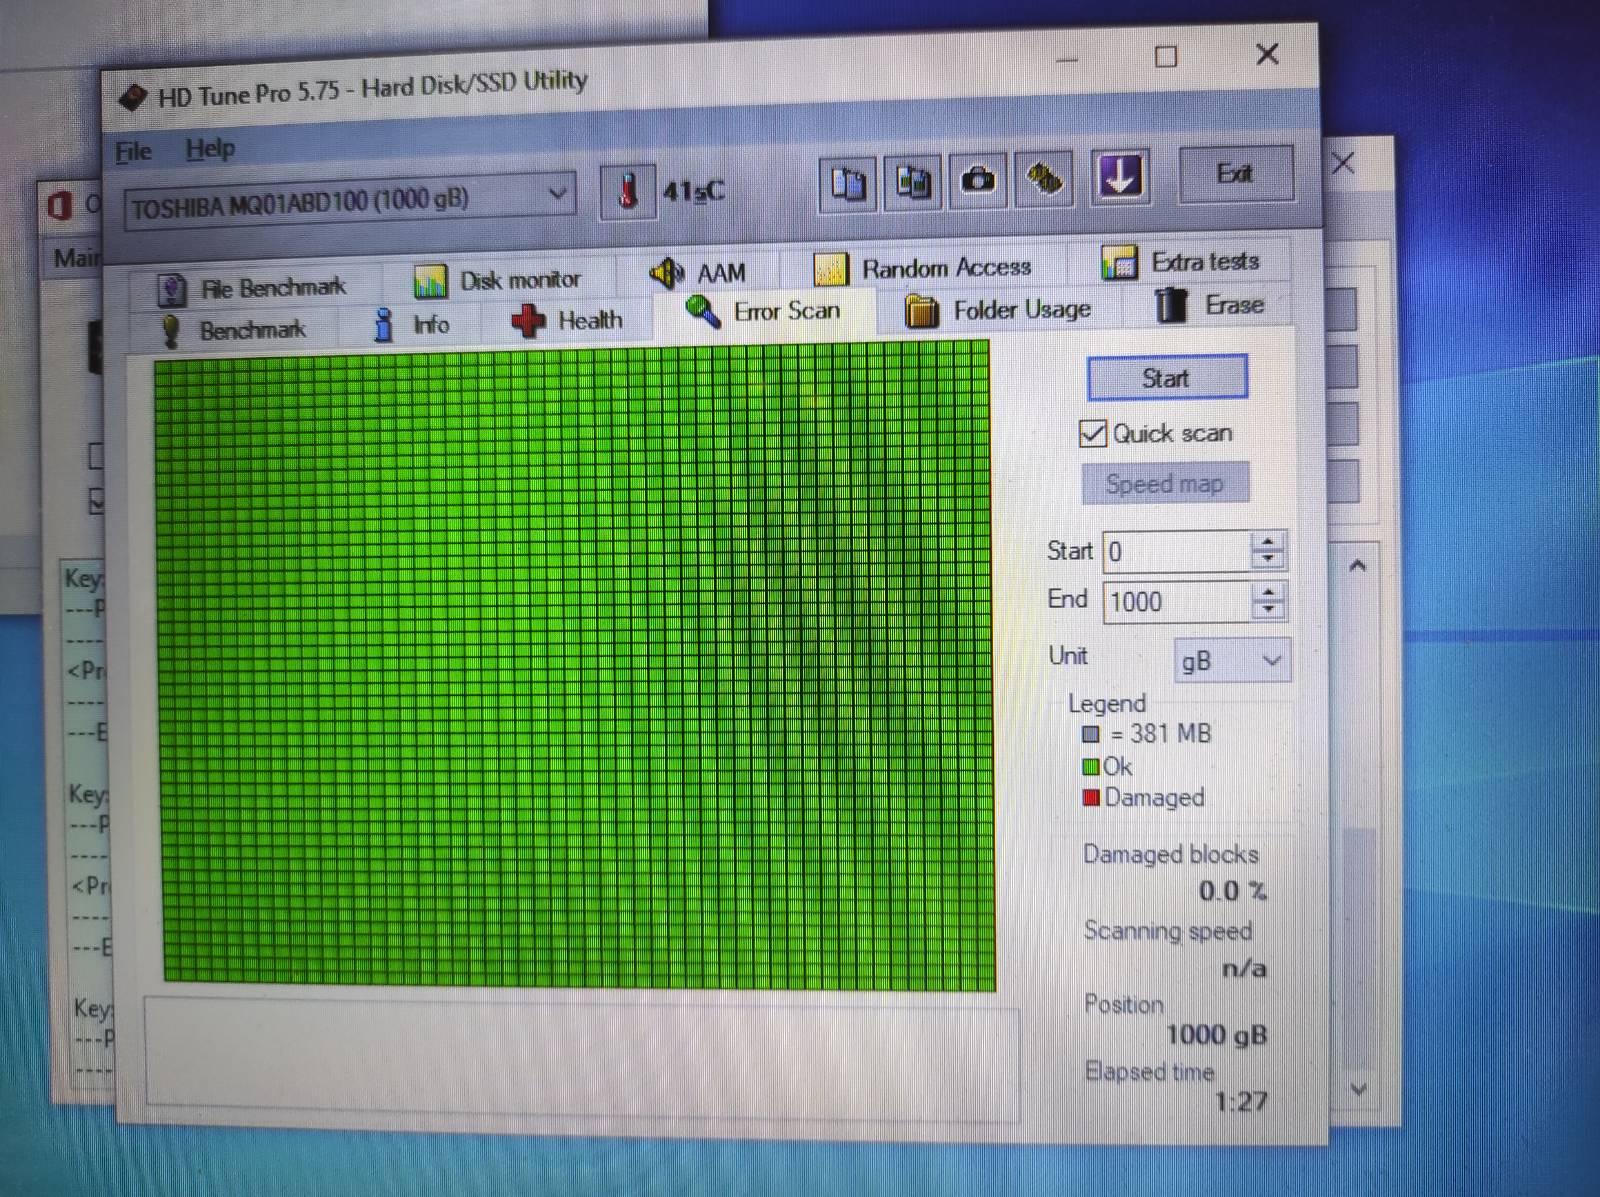Click the '1:27' elapsed time value
This screenshot has width=1600, height=1197.
click(x=1241, y=1102)
